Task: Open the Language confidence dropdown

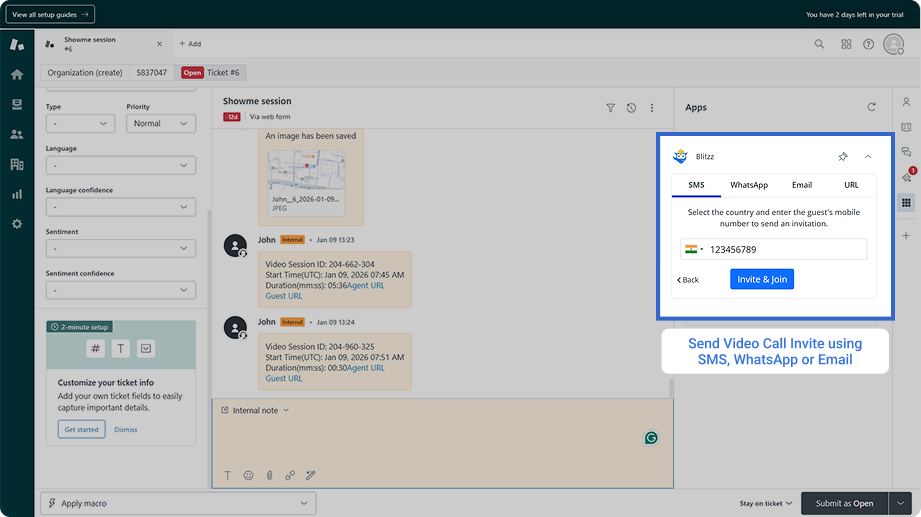Action: click(x=121, y=207)
